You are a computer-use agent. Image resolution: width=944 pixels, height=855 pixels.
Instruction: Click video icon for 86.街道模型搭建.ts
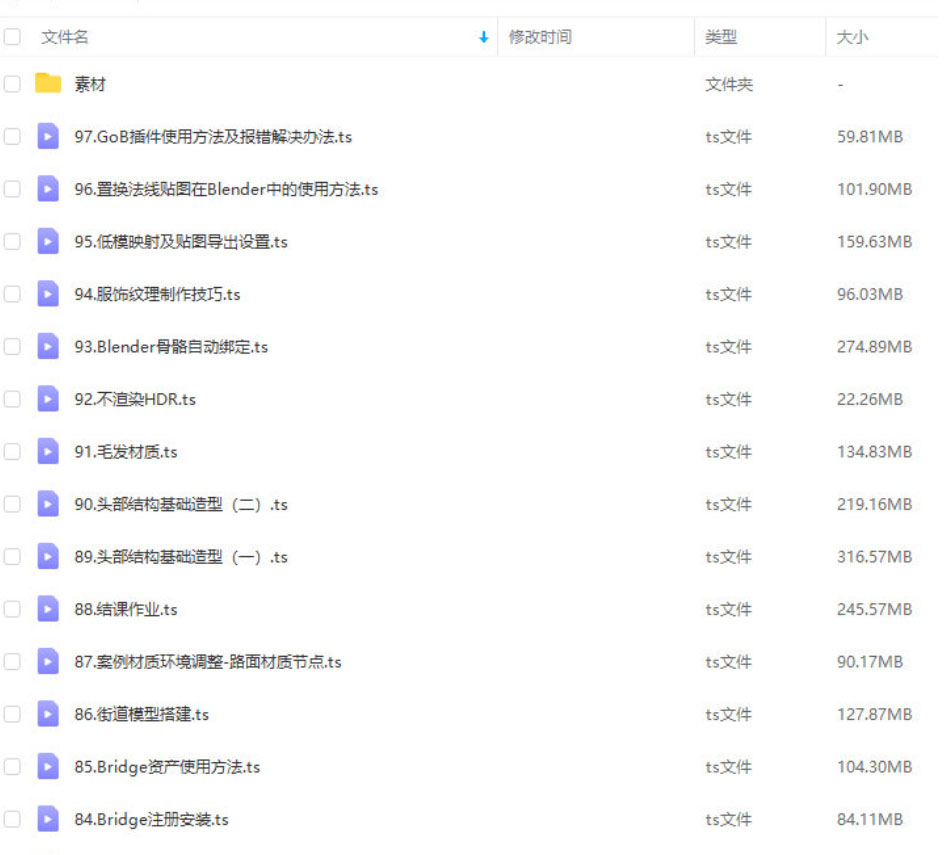point(48,714)
